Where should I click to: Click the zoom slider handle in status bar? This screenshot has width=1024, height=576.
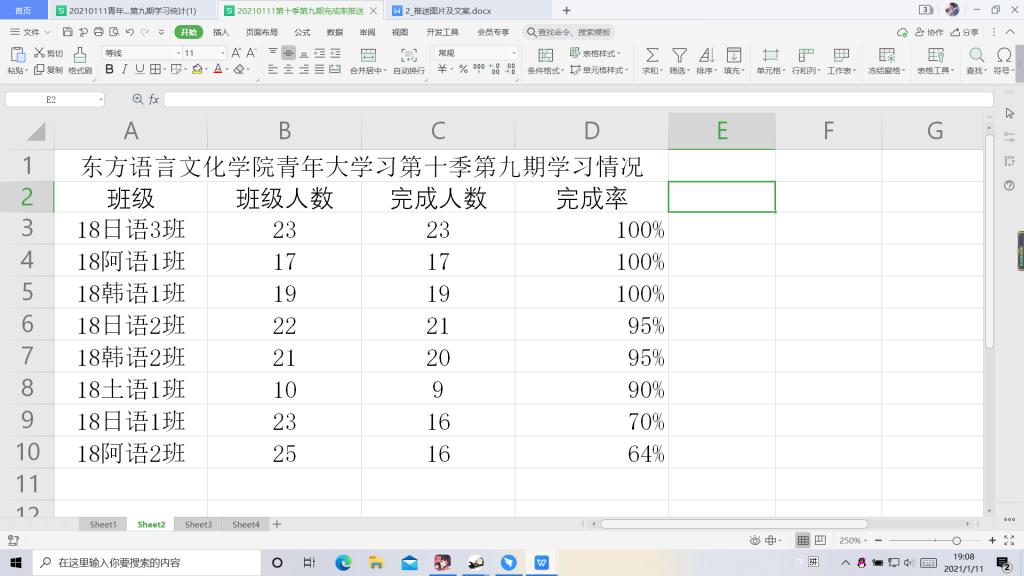(956, 540)
